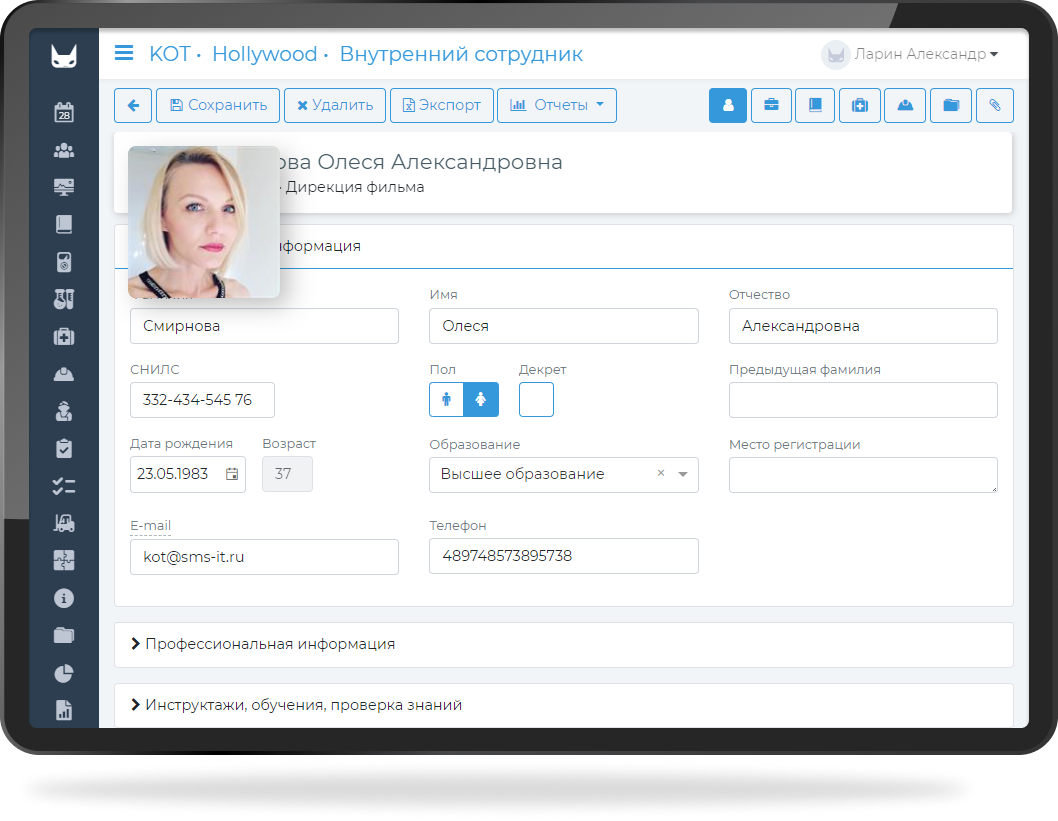Click the Отчество field with Александровна
The width and height of the screenshot is (1058, 821).
863,326
